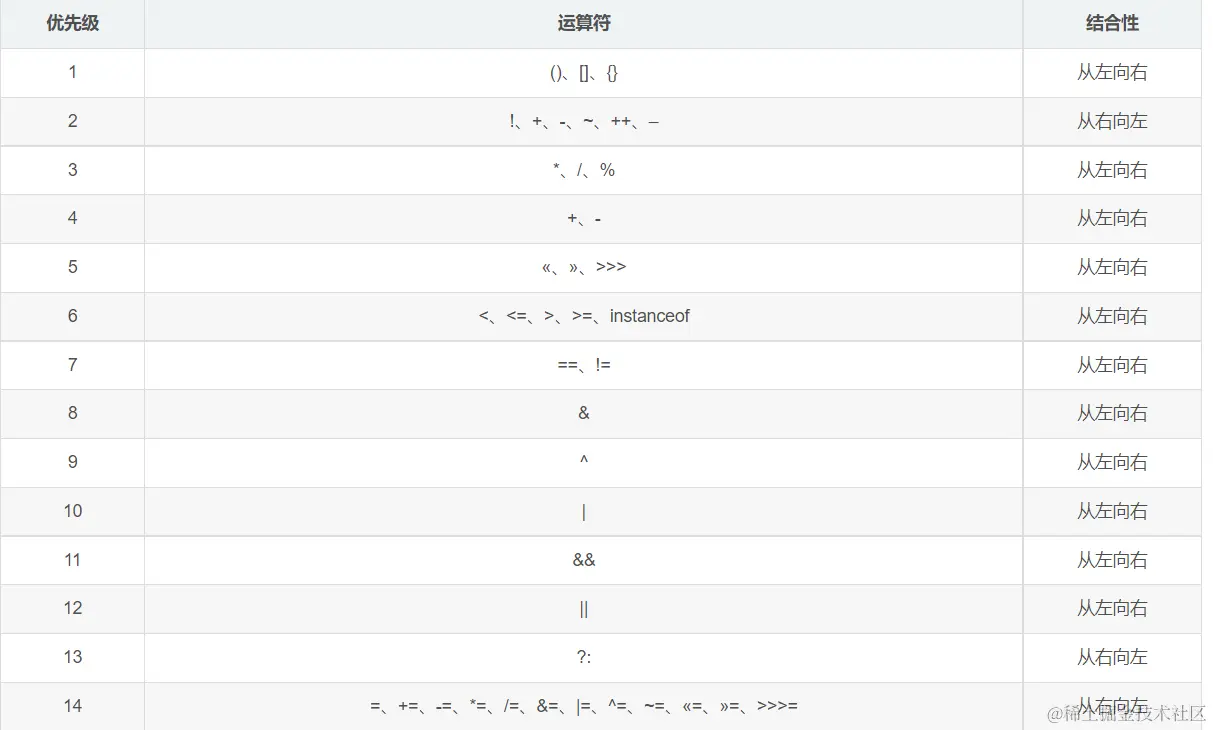
Task: Click the 优先级 column header
Action: (x=72, y=23)
